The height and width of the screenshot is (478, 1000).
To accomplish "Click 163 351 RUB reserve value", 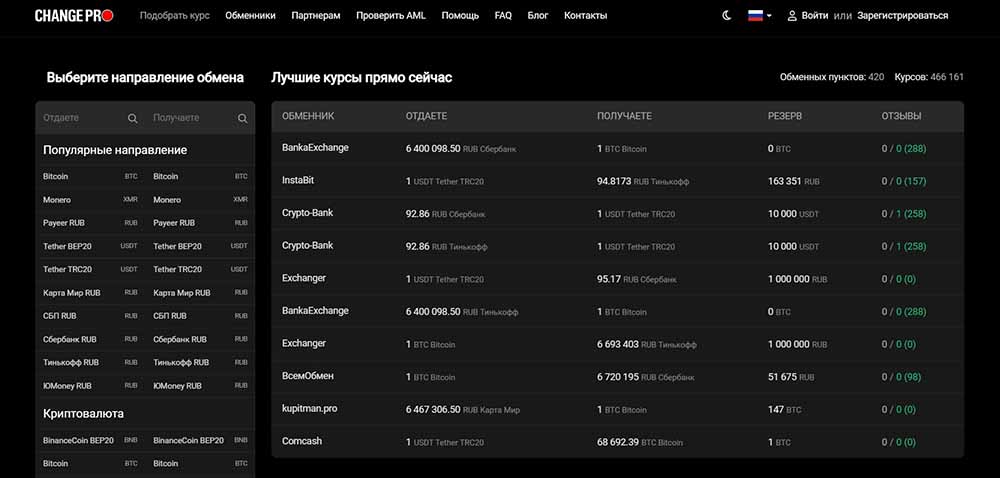I will pyautogui.click(x=793, y=182).
